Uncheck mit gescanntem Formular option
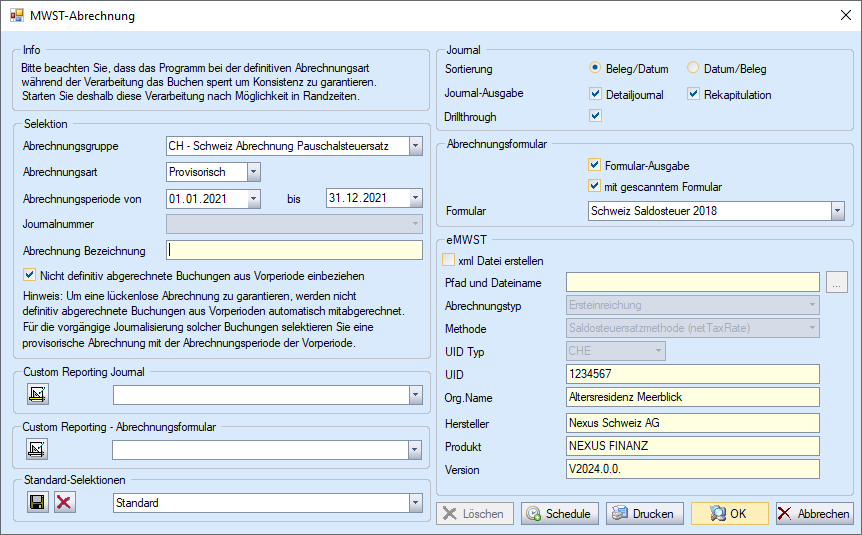The height and width of the screenshot is (535, 862). (x=596, y=186)
